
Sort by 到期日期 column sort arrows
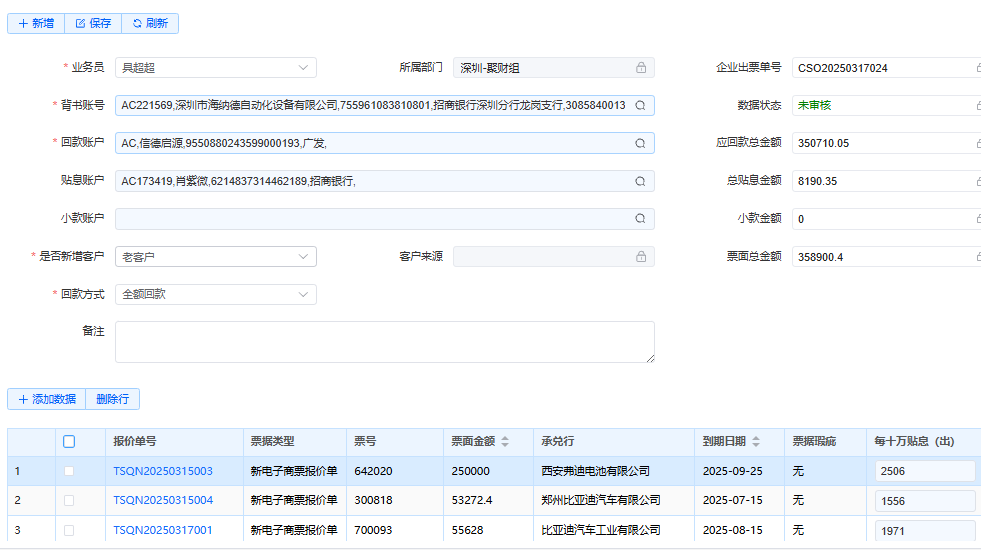756,441
